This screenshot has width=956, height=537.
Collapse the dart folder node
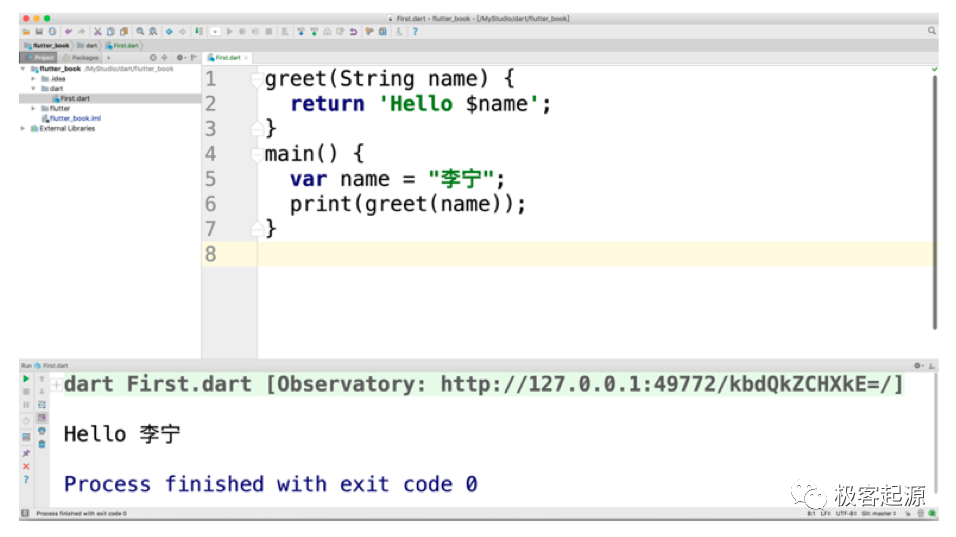34,88
